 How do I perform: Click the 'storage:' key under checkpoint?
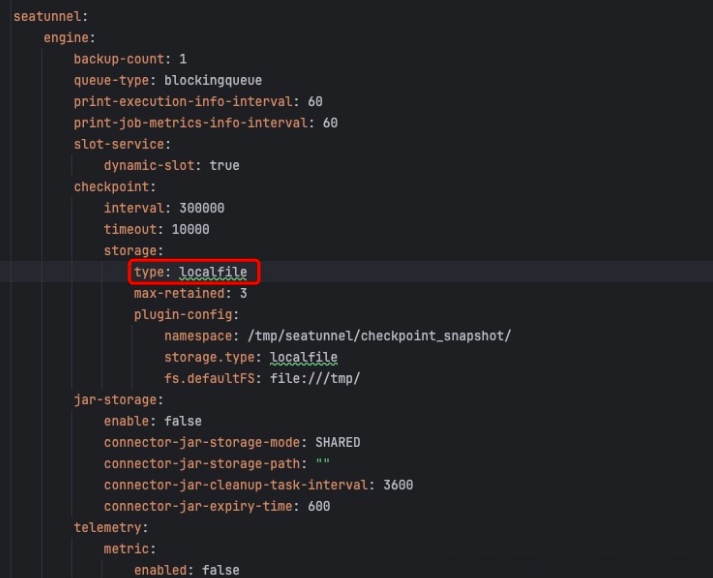point(134,251)
